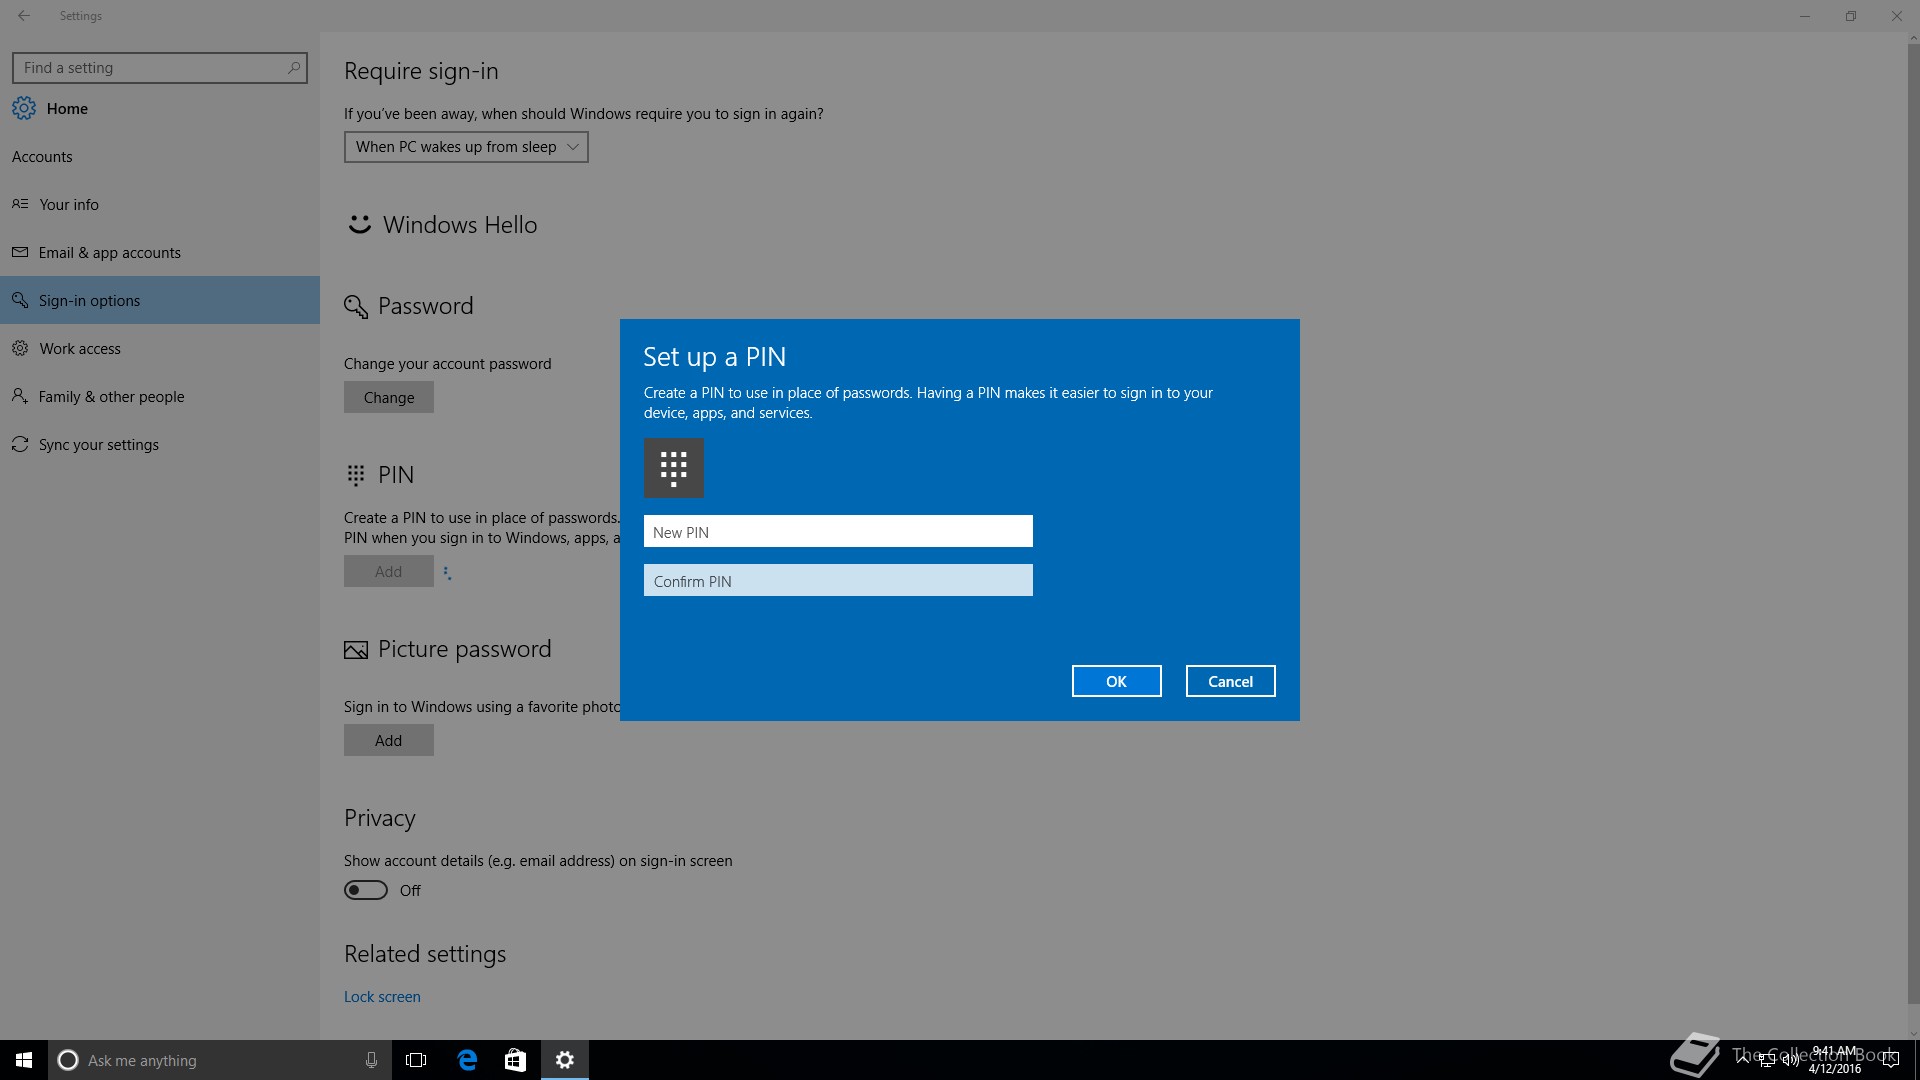Cancel the Set up a PIN dialog
The image size is (1920, 1080).
tap(1231, 681)
